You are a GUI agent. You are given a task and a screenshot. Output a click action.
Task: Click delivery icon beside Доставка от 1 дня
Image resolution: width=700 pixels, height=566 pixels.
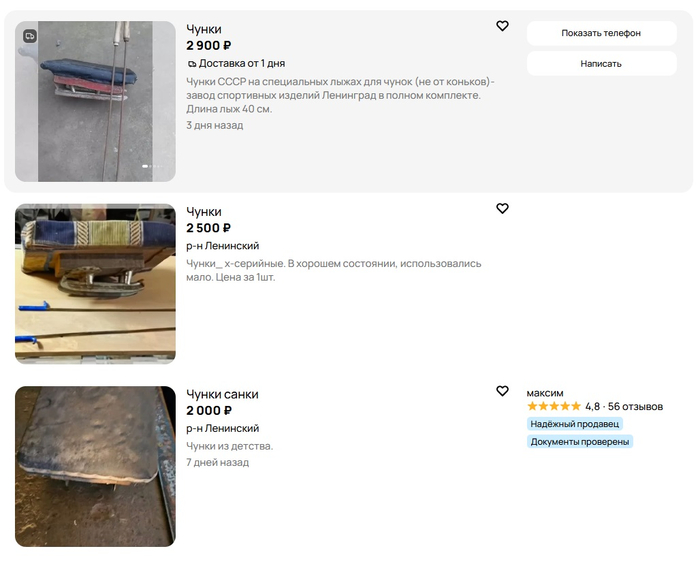[192, 64]
